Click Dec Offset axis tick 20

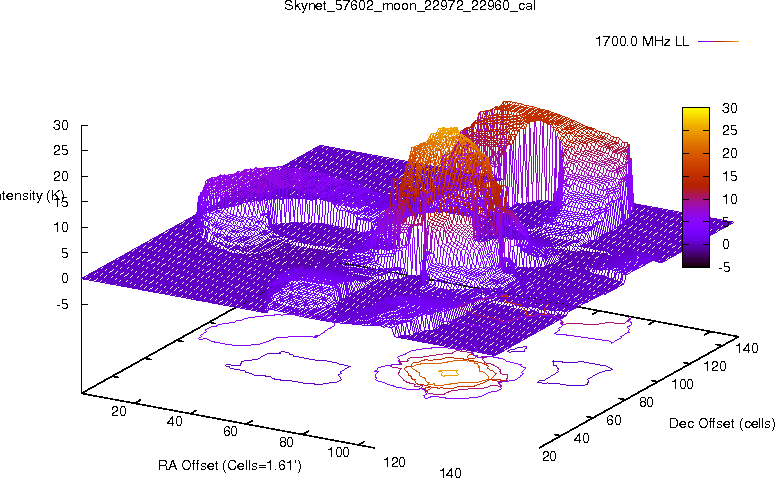(x=549, y=456)
